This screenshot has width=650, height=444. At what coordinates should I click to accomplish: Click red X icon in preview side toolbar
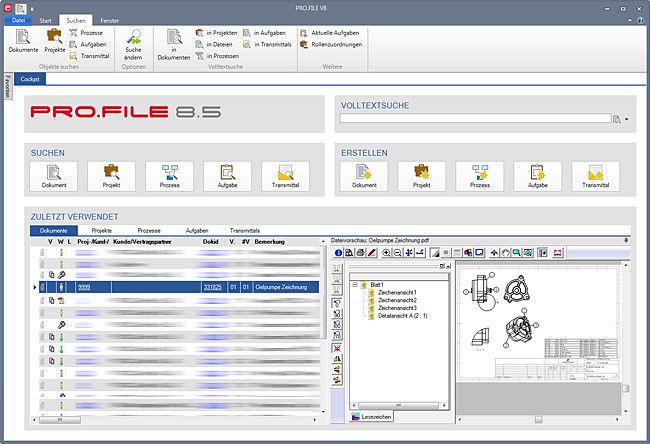[x=337, y=348]
